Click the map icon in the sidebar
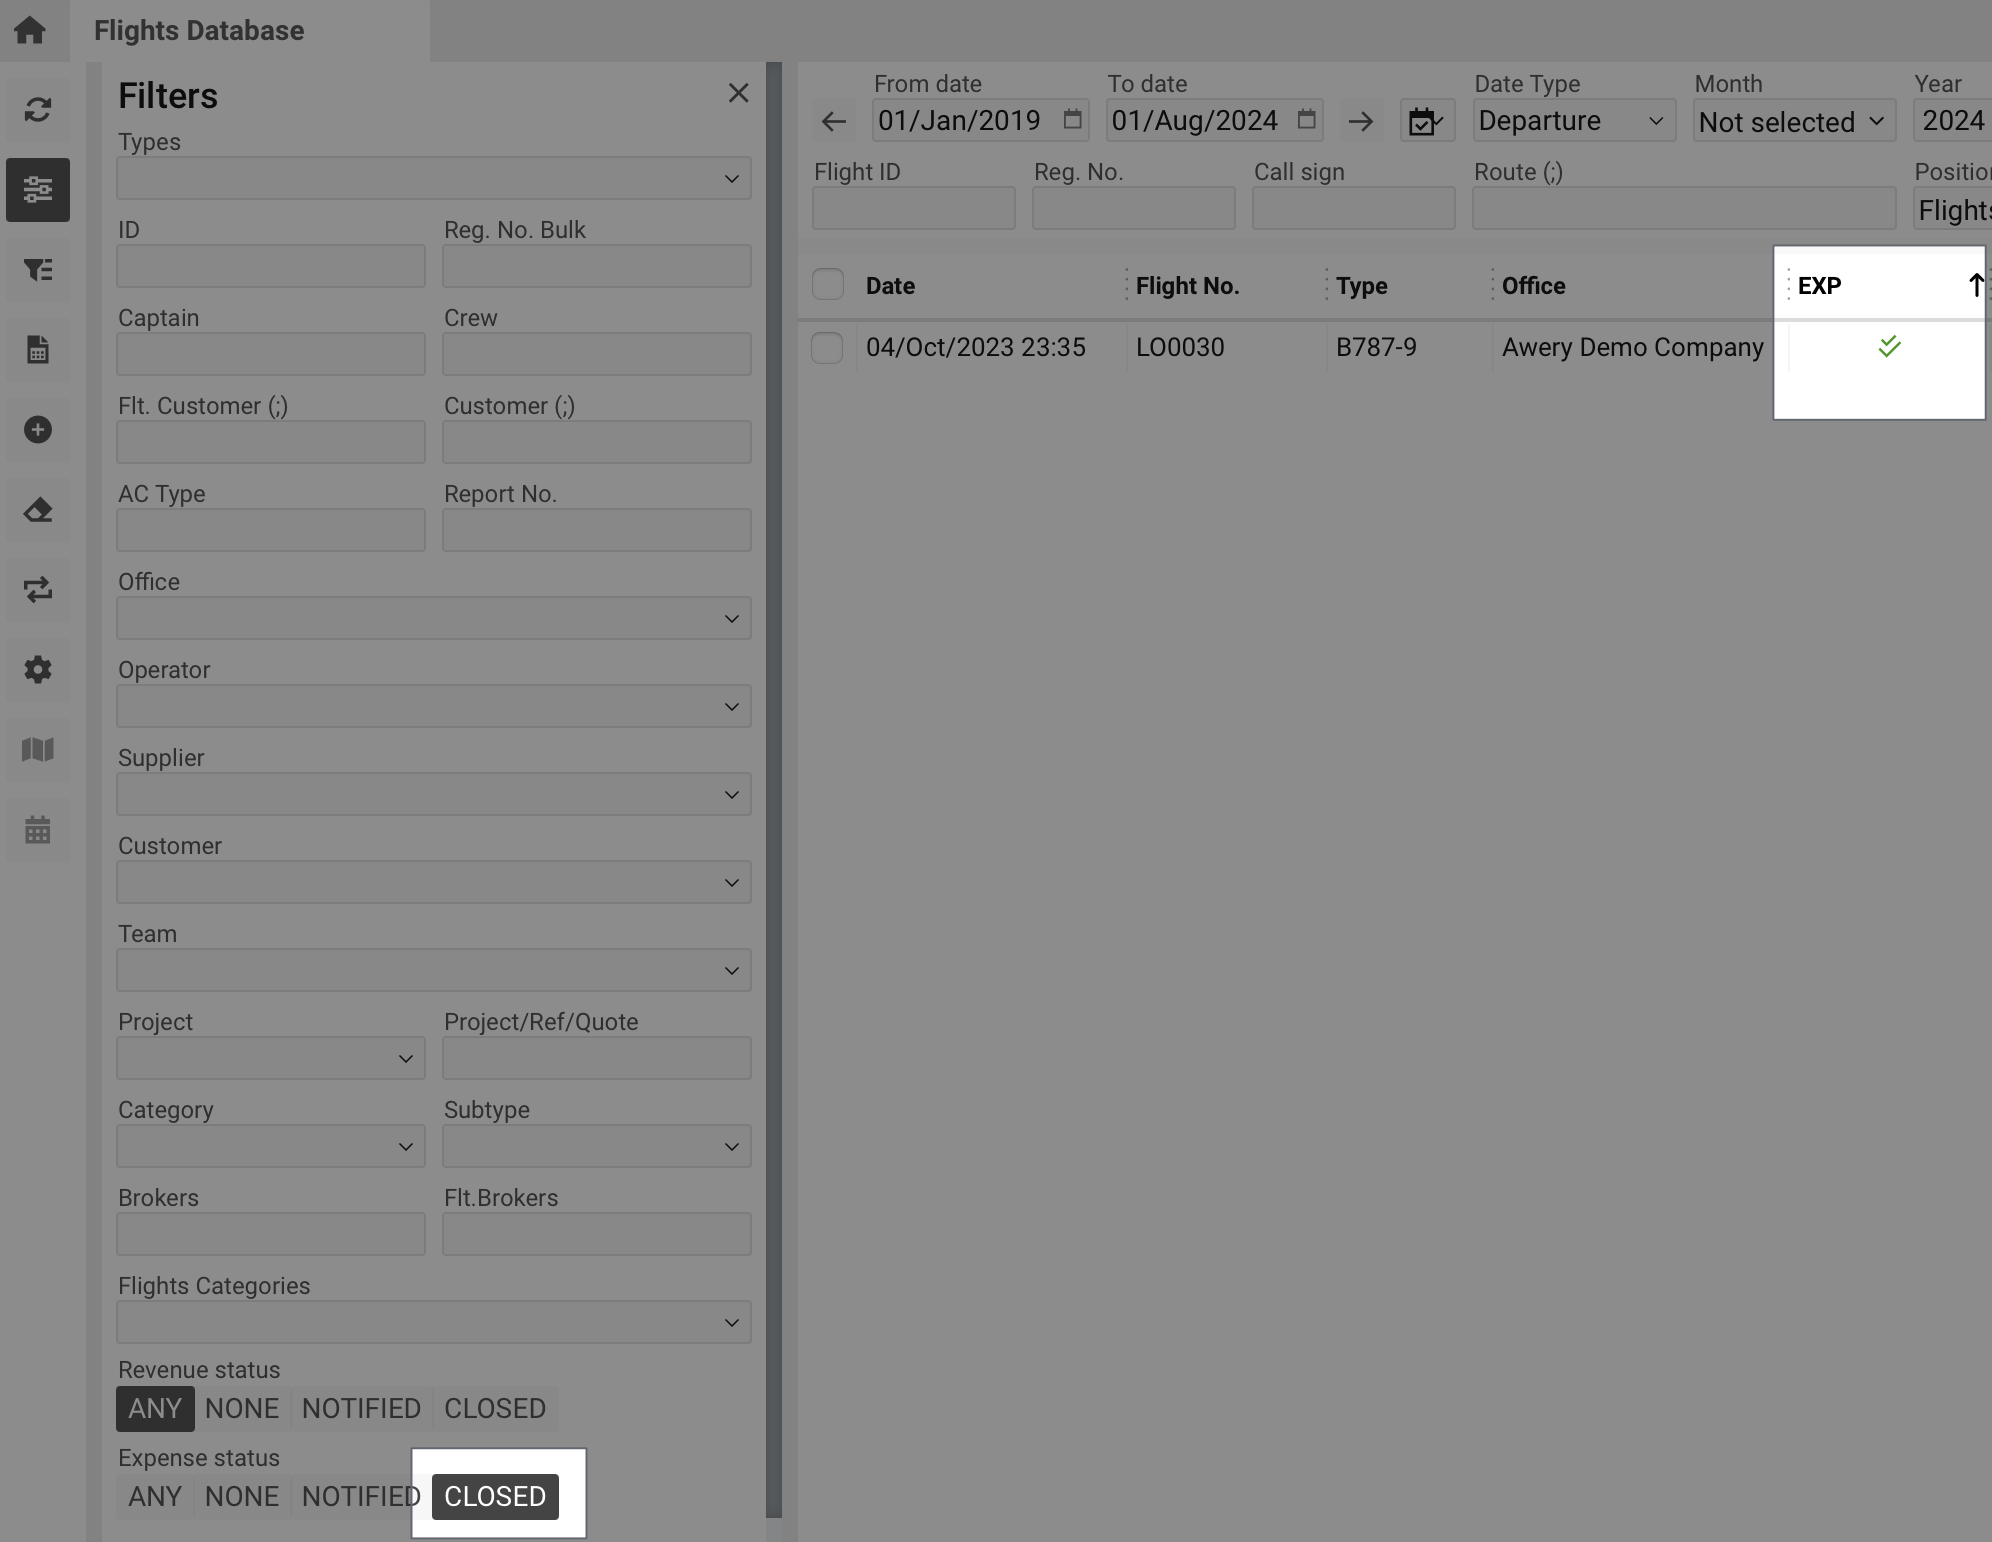This screenshot has height=1542, width=1992. (38, 750)
